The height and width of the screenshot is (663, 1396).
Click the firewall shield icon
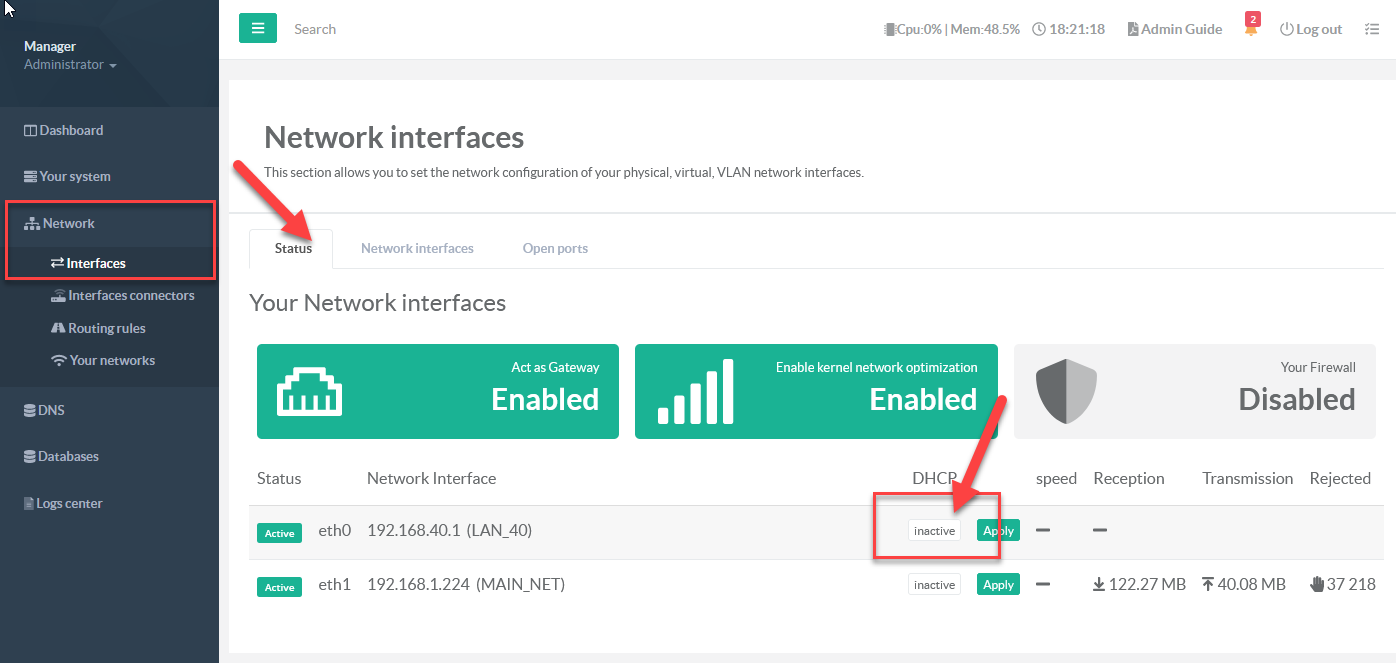pyautogui.click(x=1066, y=392)
